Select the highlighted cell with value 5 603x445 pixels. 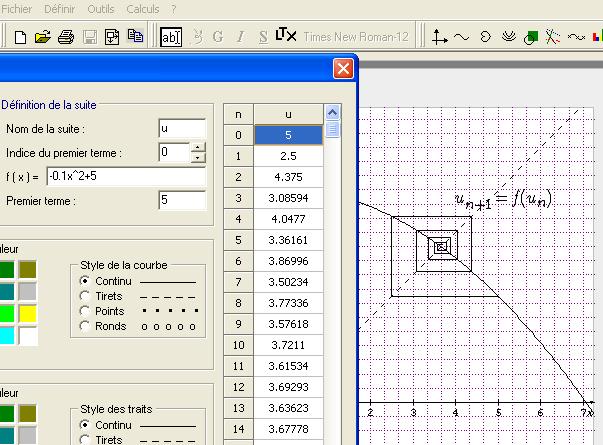(288, 135)
